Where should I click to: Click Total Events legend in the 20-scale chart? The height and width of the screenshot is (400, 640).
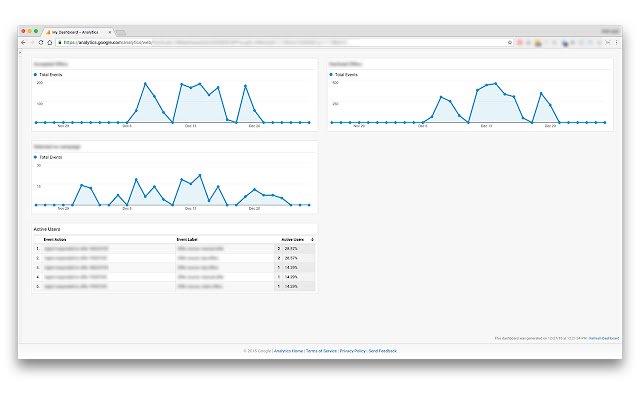(x=48, y=157)
